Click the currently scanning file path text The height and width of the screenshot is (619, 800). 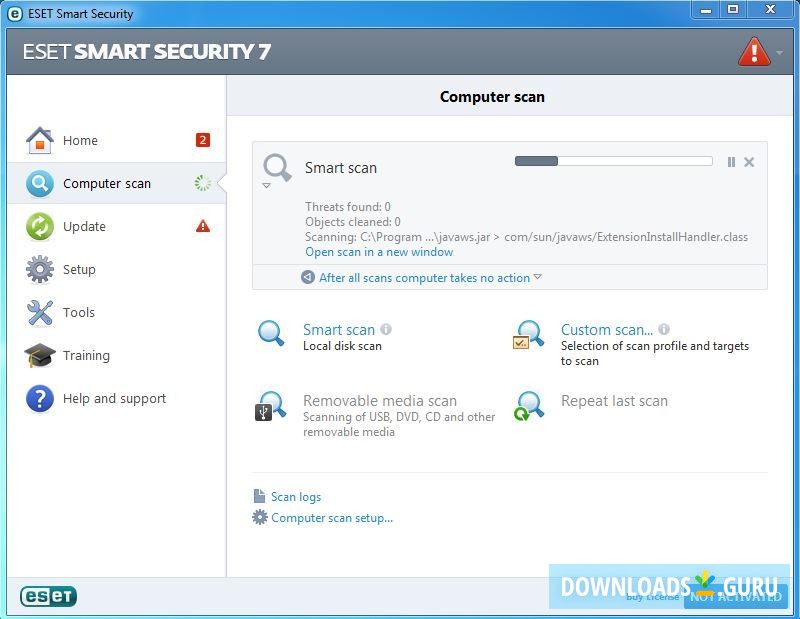point(527,237)
